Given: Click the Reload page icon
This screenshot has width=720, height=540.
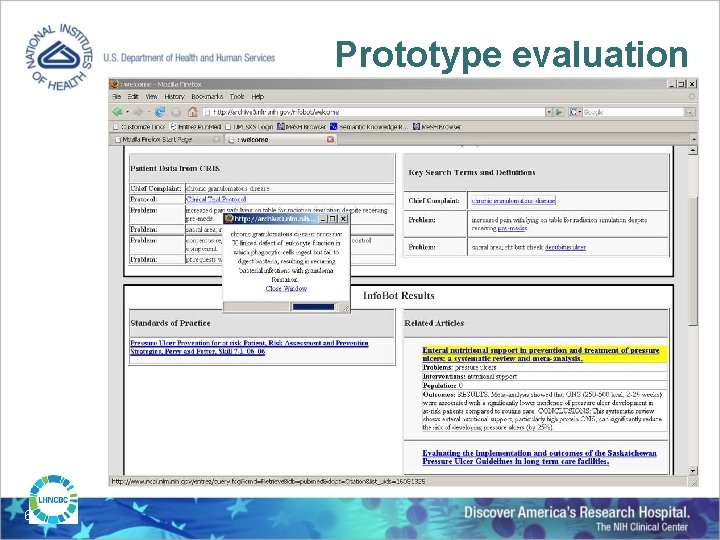Looking at the screenshot, I should [x=160, y=112].
